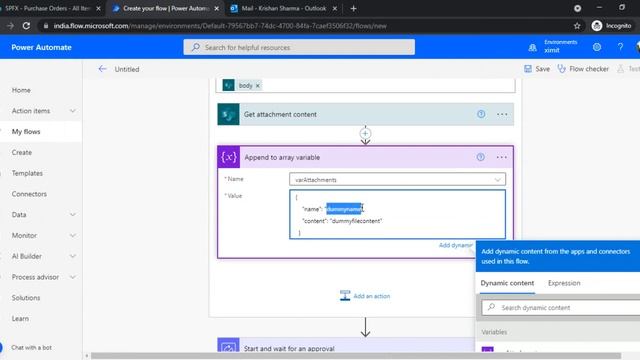640x360 pixels.
Task: Open the Append to array variable ellipsis menu
Action: coord(502,157)
